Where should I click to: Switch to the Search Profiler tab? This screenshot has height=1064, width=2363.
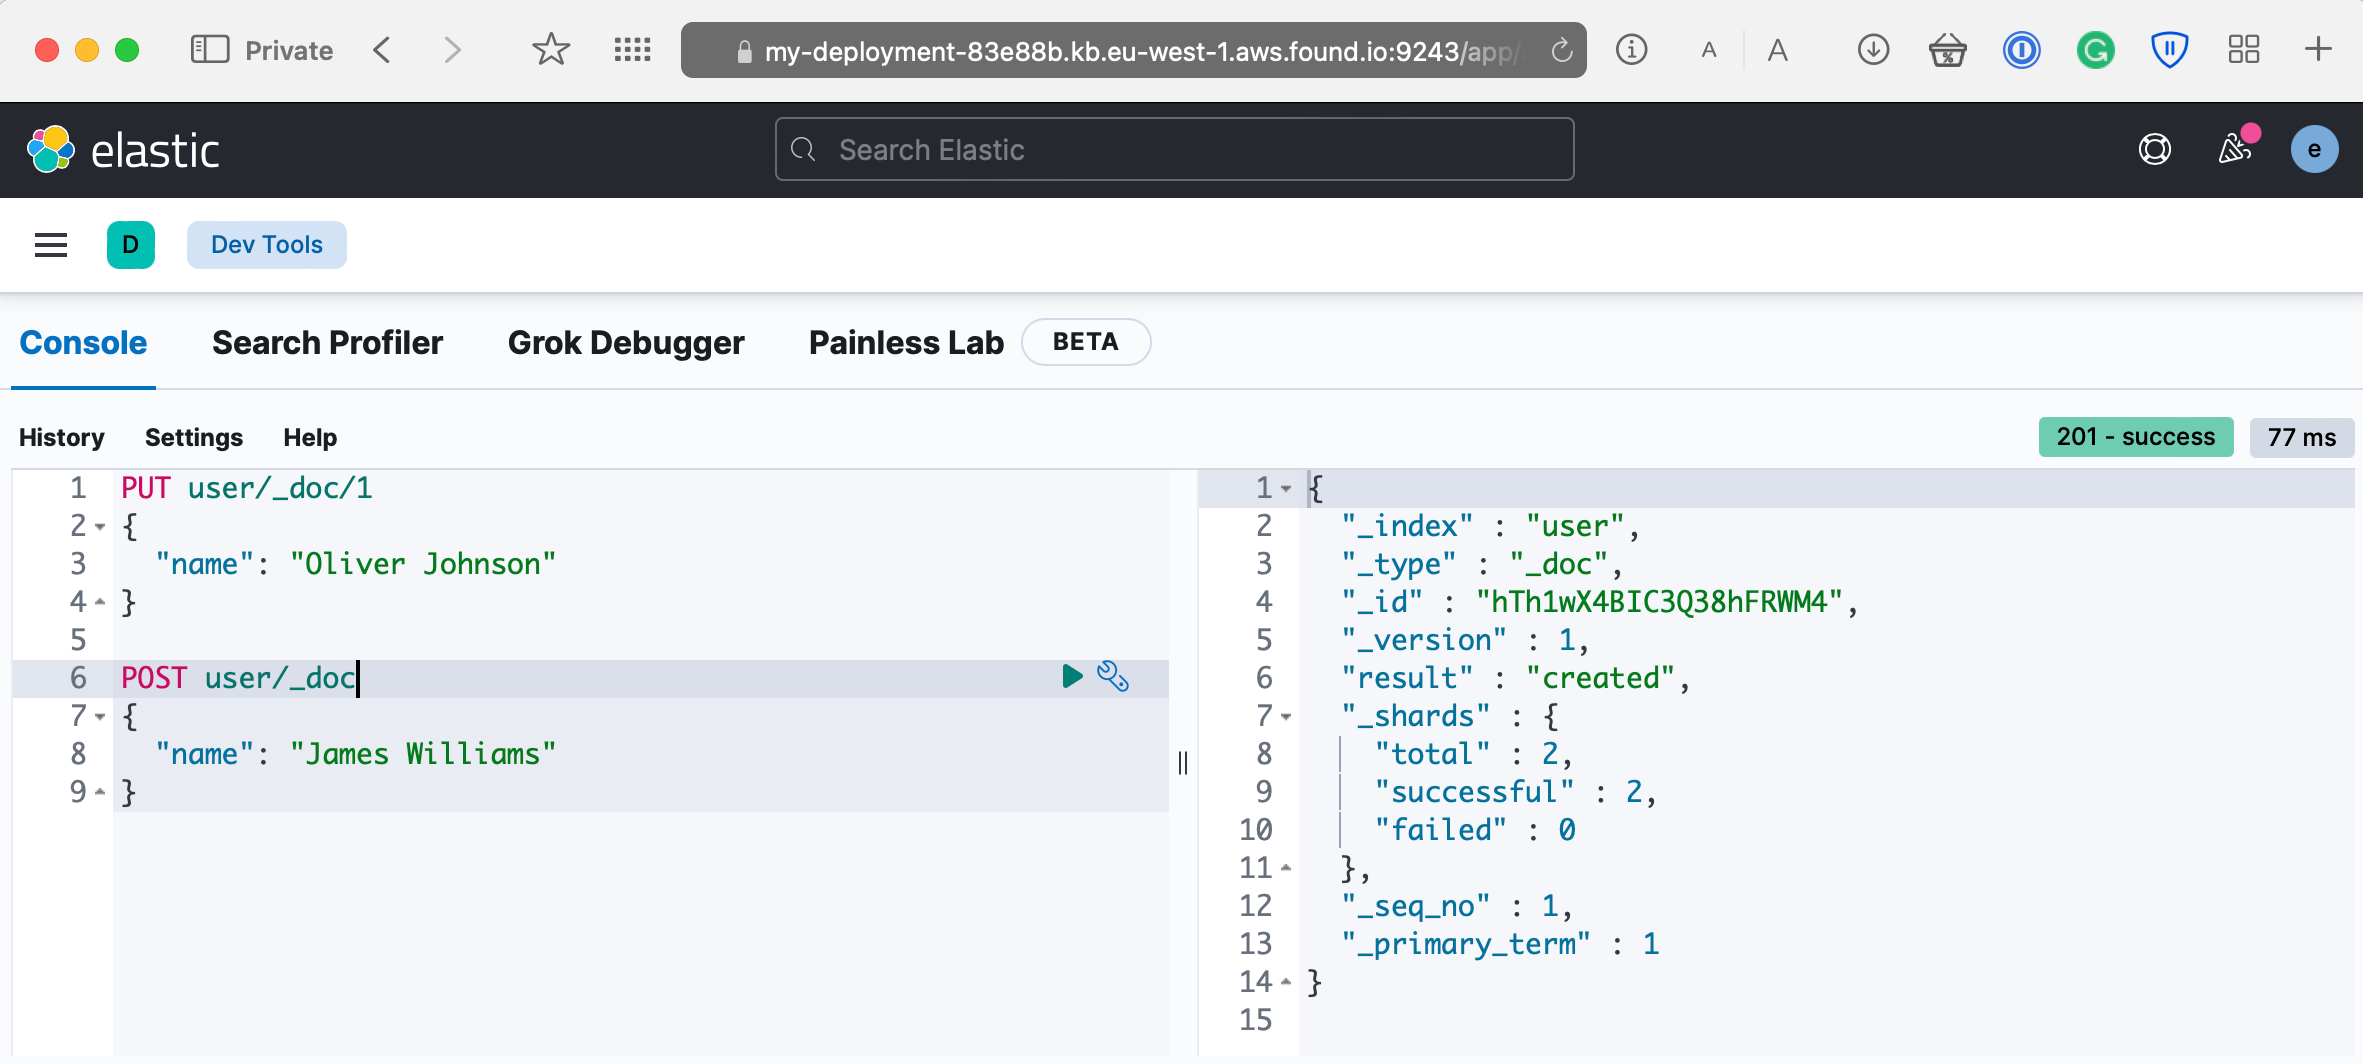[x=326, y=342]
